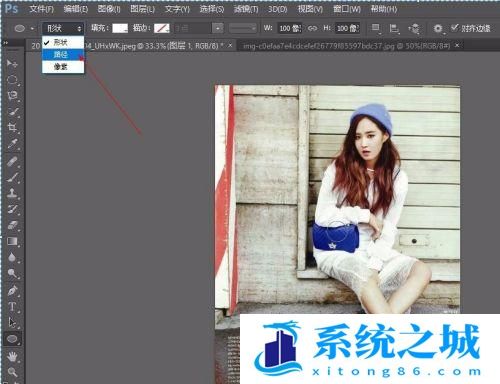Expand the tools panel double-arrow
This screenshot has width=500, height=384.
coord(5,43)
